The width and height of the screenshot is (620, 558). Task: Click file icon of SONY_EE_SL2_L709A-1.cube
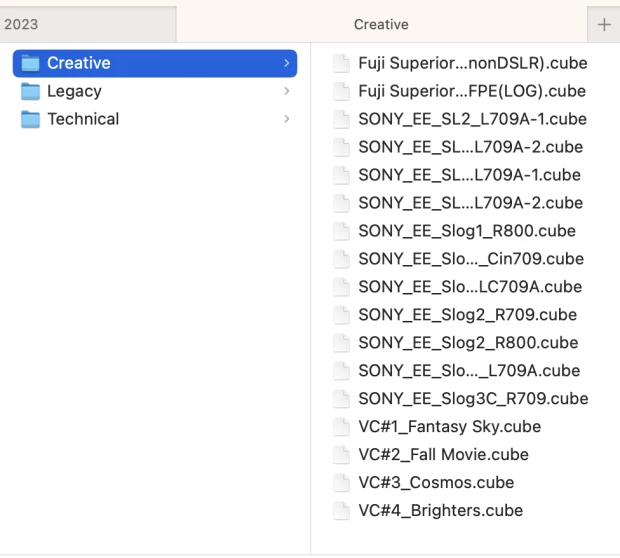click(x=341, y=119)
